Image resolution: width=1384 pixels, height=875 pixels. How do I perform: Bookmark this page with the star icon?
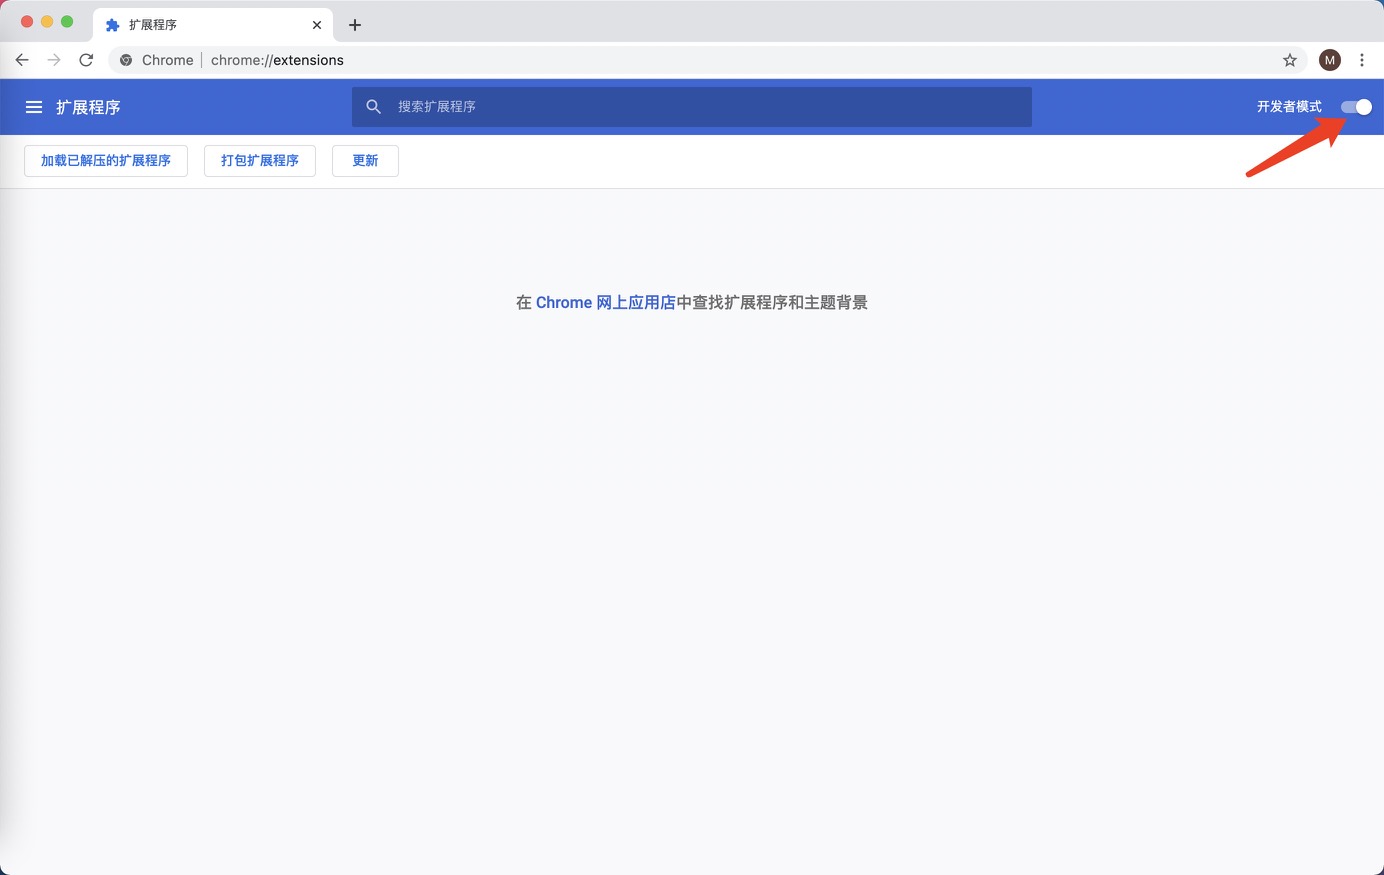(1290, 60)
